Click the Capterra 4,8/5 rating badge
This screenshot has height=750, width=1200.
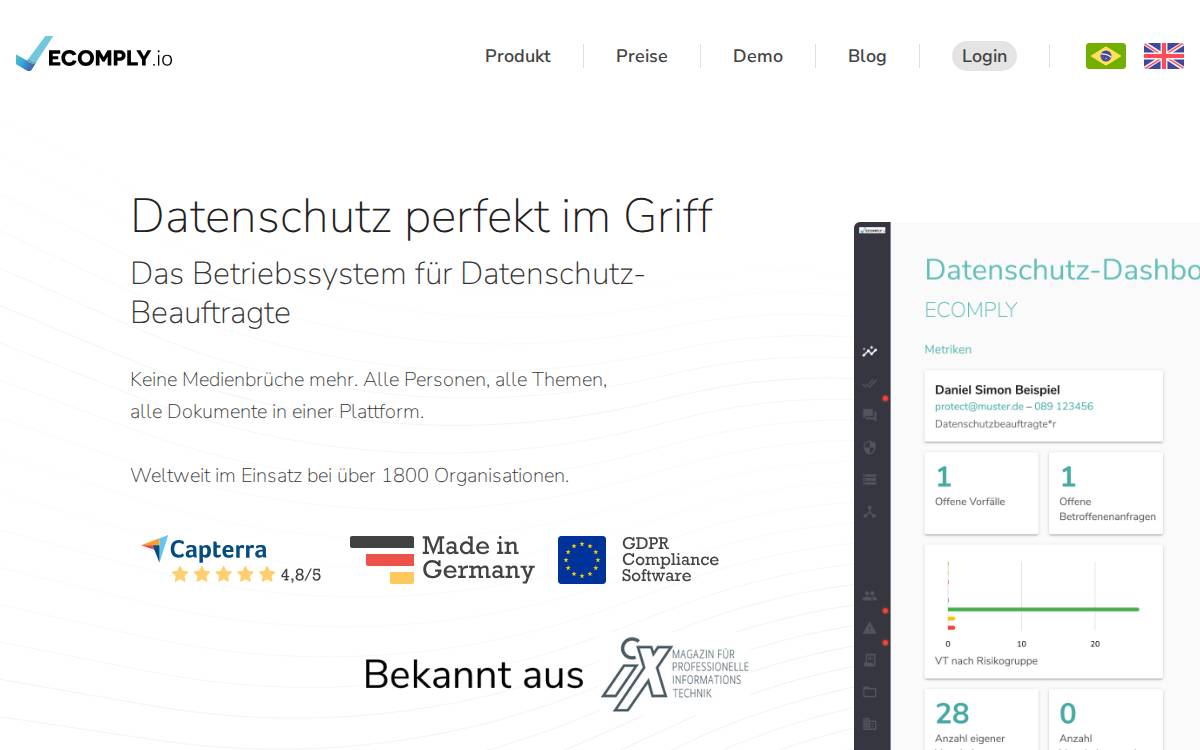[x=231, y=560]
